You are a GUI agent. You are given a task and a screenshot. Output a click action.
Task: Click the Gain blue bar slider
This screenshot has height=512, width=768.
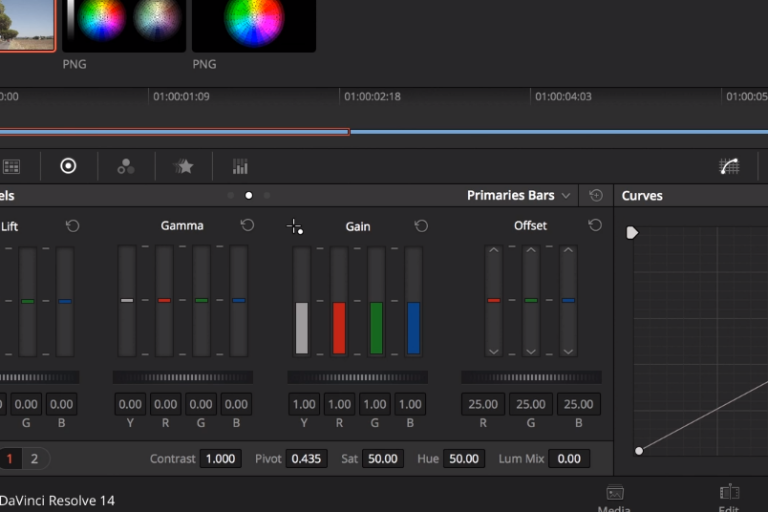[414, 301]
